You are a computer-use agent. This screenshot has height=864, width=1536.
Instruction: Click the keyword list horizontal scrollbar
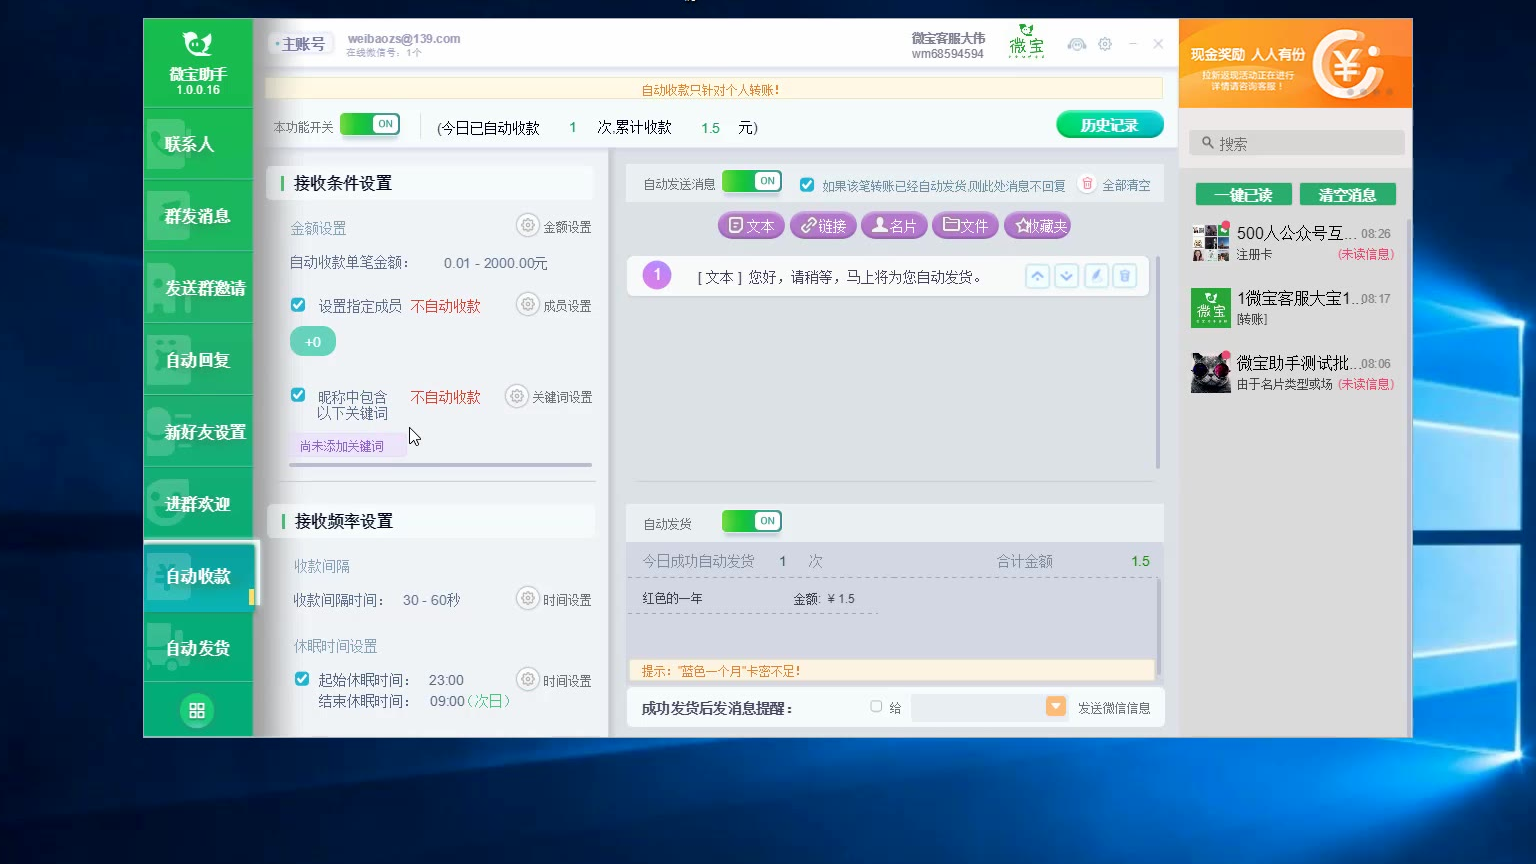point(441,465)
